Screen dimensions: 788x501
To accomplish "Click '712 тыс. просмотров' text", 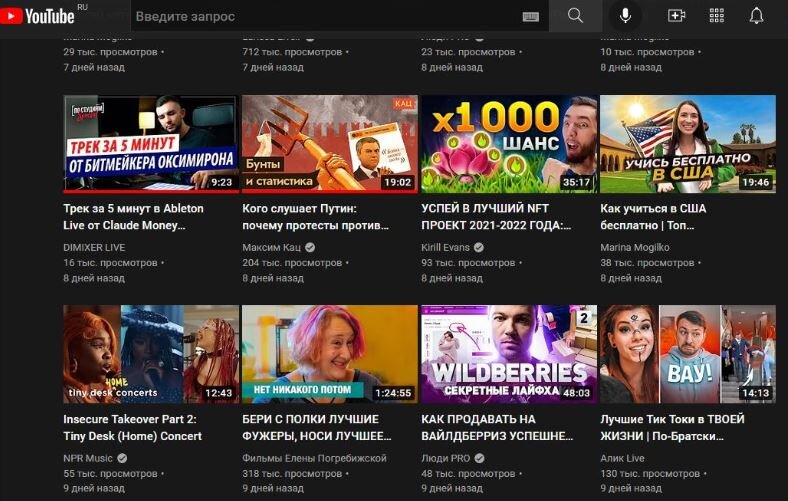I will (292, 52).
